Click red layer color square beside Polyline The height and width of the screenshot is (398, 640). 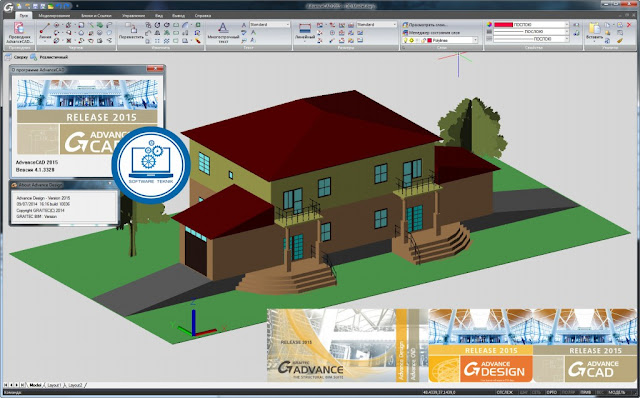coord(429,40)
